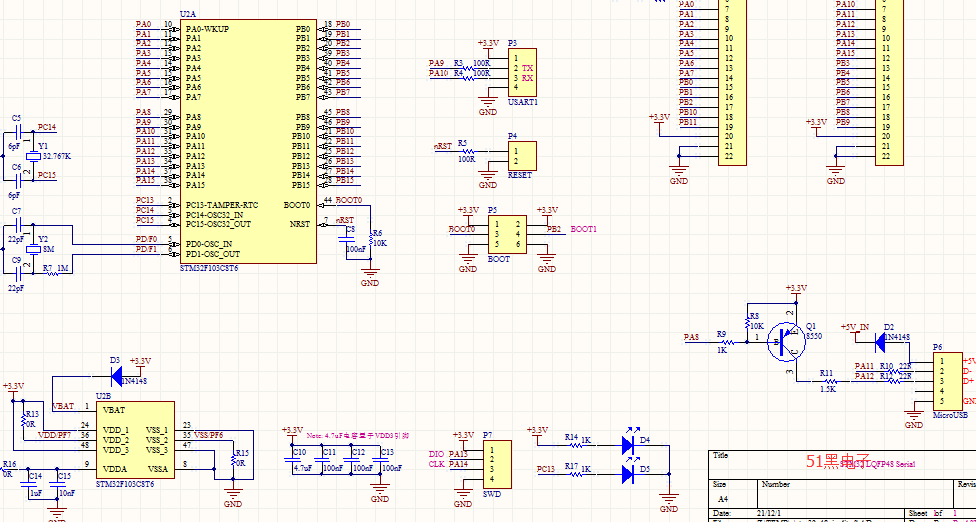Screen dimensions: 976x522
Task: Select the Y2 8M crystal
Action: pos(33,249)
